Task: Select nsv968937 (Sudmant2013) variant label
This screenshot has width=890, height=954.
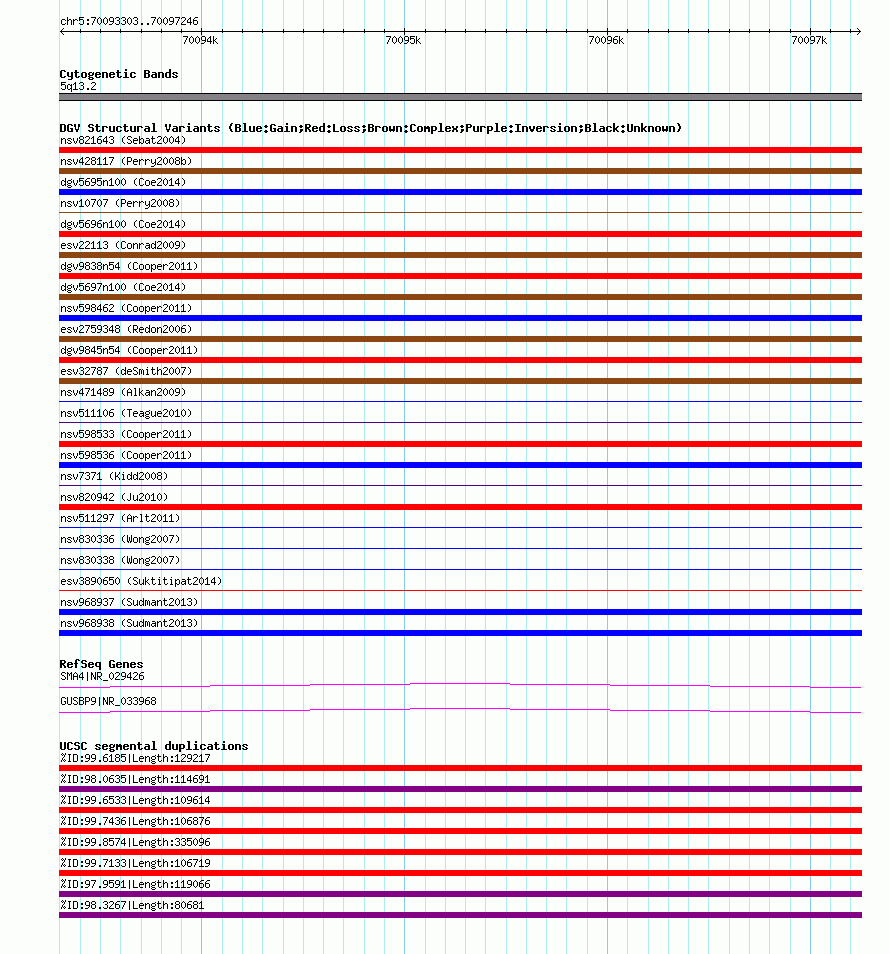Action: tap(129, 602)
